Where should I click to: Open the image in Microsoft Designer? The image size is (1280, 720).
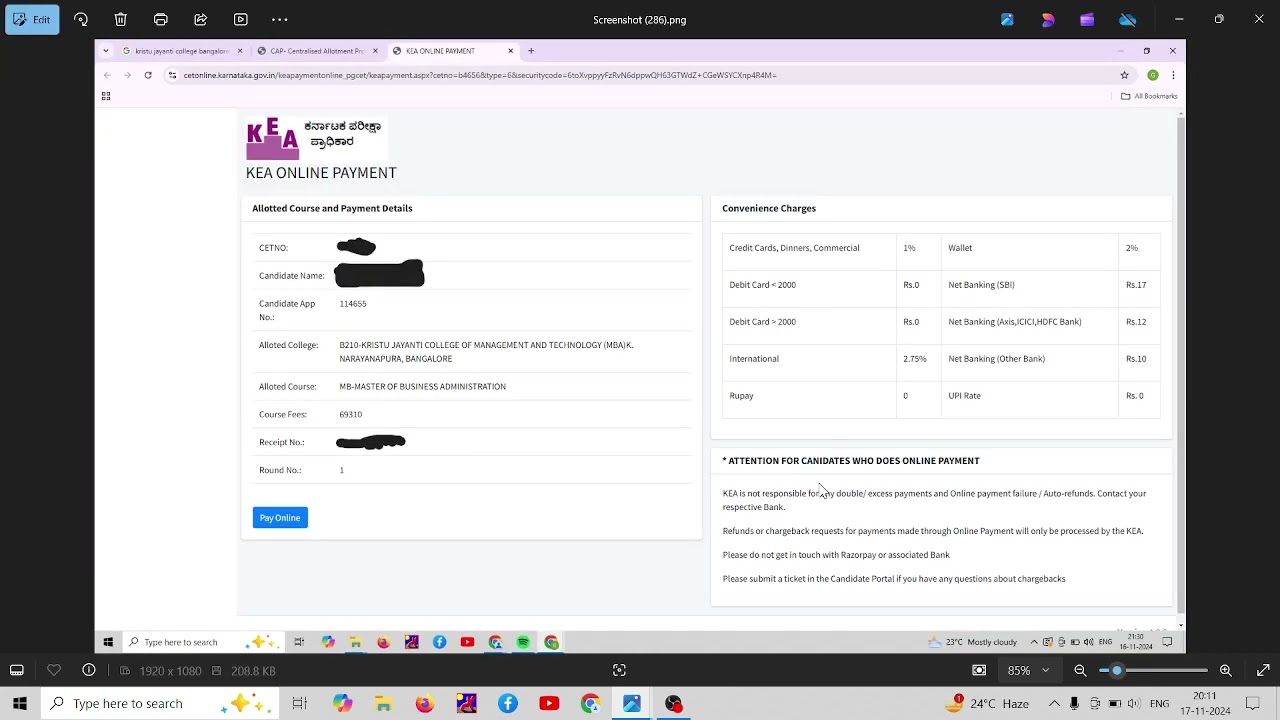pos(1047,19)
